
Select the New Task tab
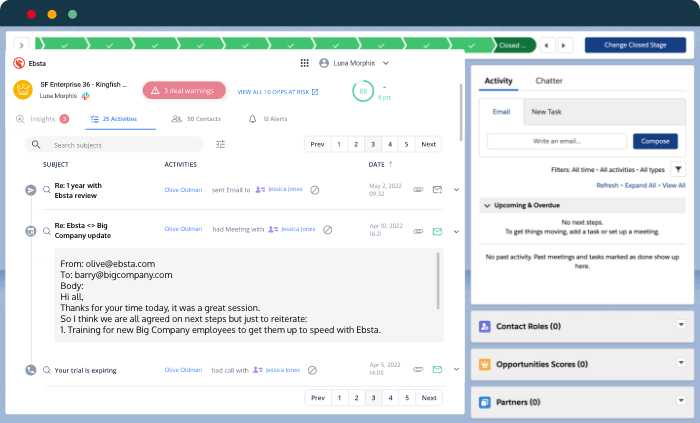tap(546, 112)
